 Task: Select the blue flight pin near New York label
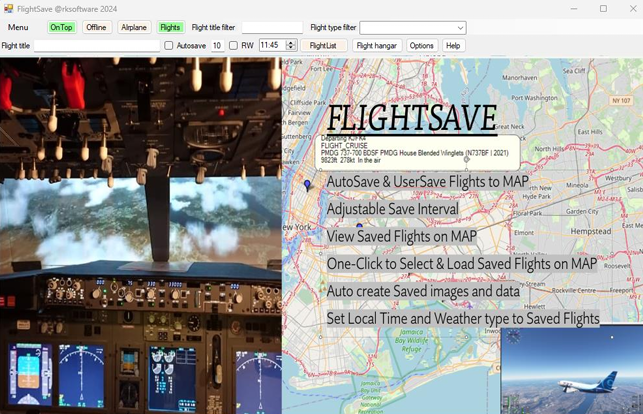[x=360, y=225]
